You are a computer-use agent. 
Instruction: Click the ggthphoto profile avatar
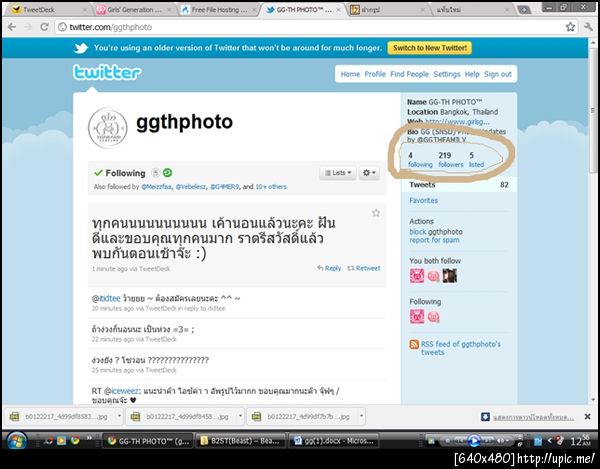click(108, 128)
